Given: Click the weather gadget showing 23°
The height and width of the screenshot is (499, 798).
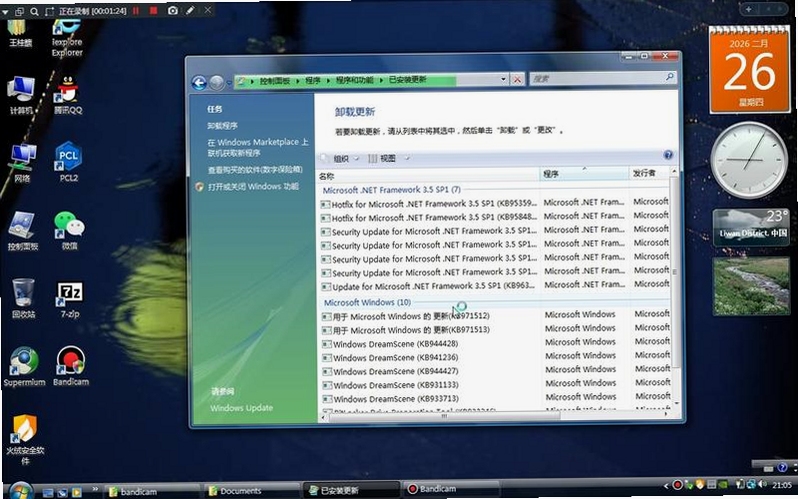Looking at the screenshot, I should [751, 227].
